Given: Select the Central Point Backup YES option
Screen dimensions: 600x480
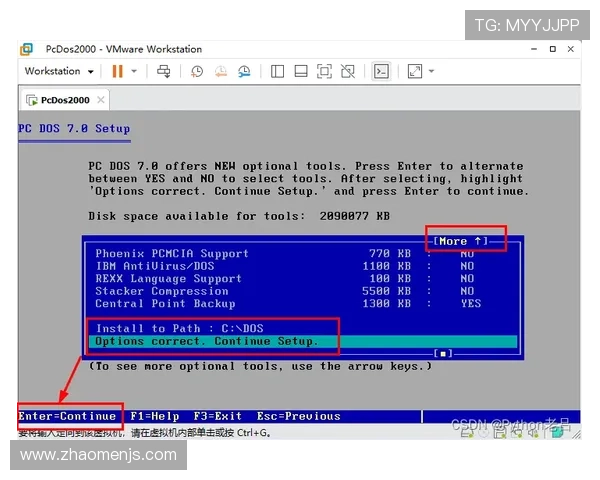Looking at the screenshot, I should 470,303.
